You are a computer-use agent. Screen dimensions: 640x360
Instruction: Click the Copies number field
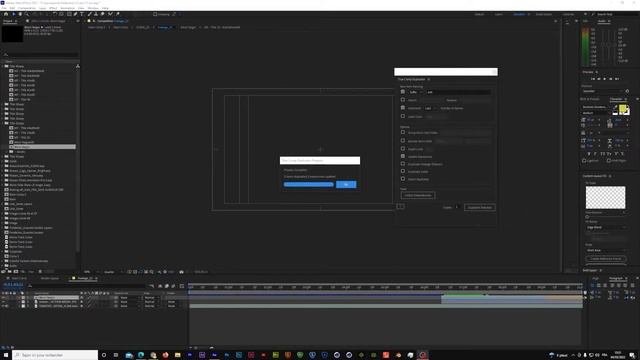click(457, 207)
